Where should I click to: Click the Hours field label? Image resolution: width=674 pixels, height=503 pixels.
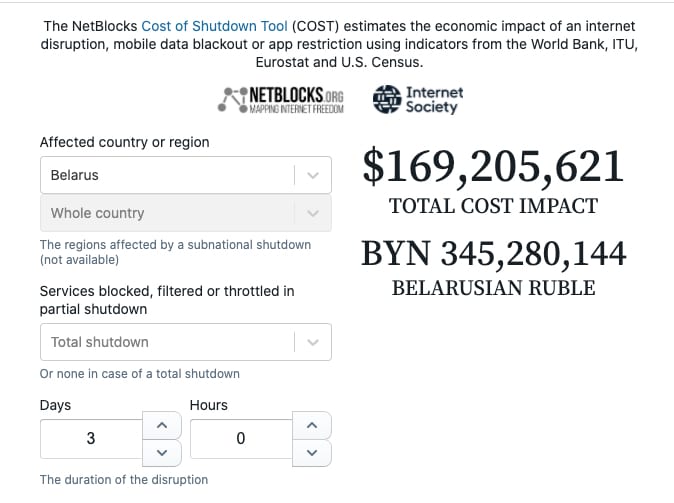coord(208,405)
